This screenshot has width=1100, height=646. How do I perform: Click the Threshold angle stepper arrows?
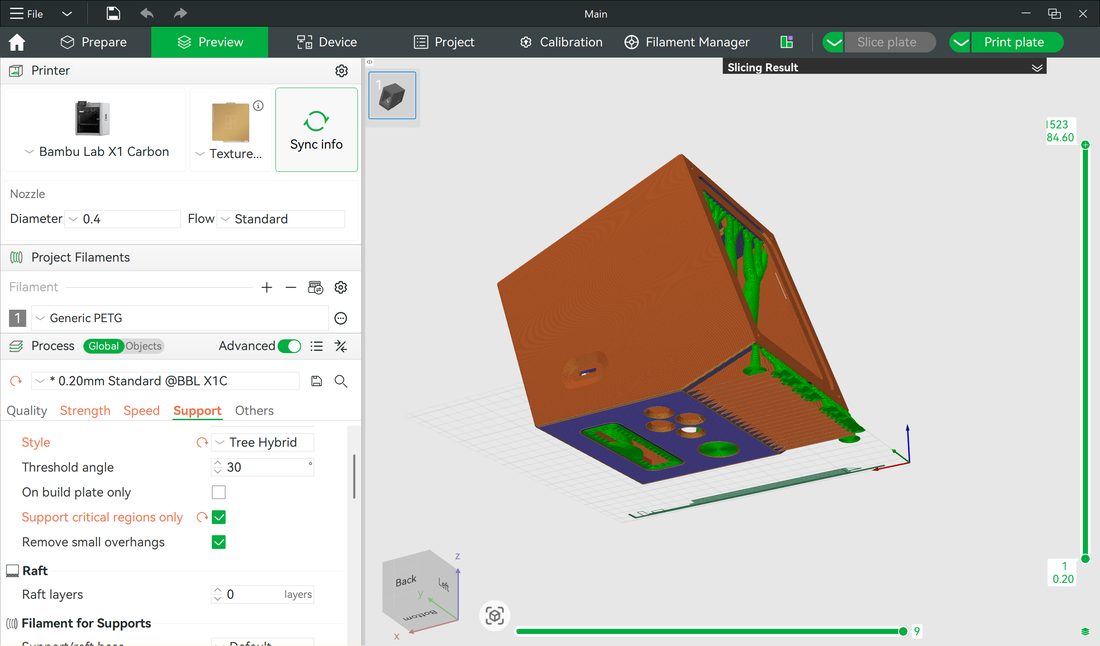(217, 467)
